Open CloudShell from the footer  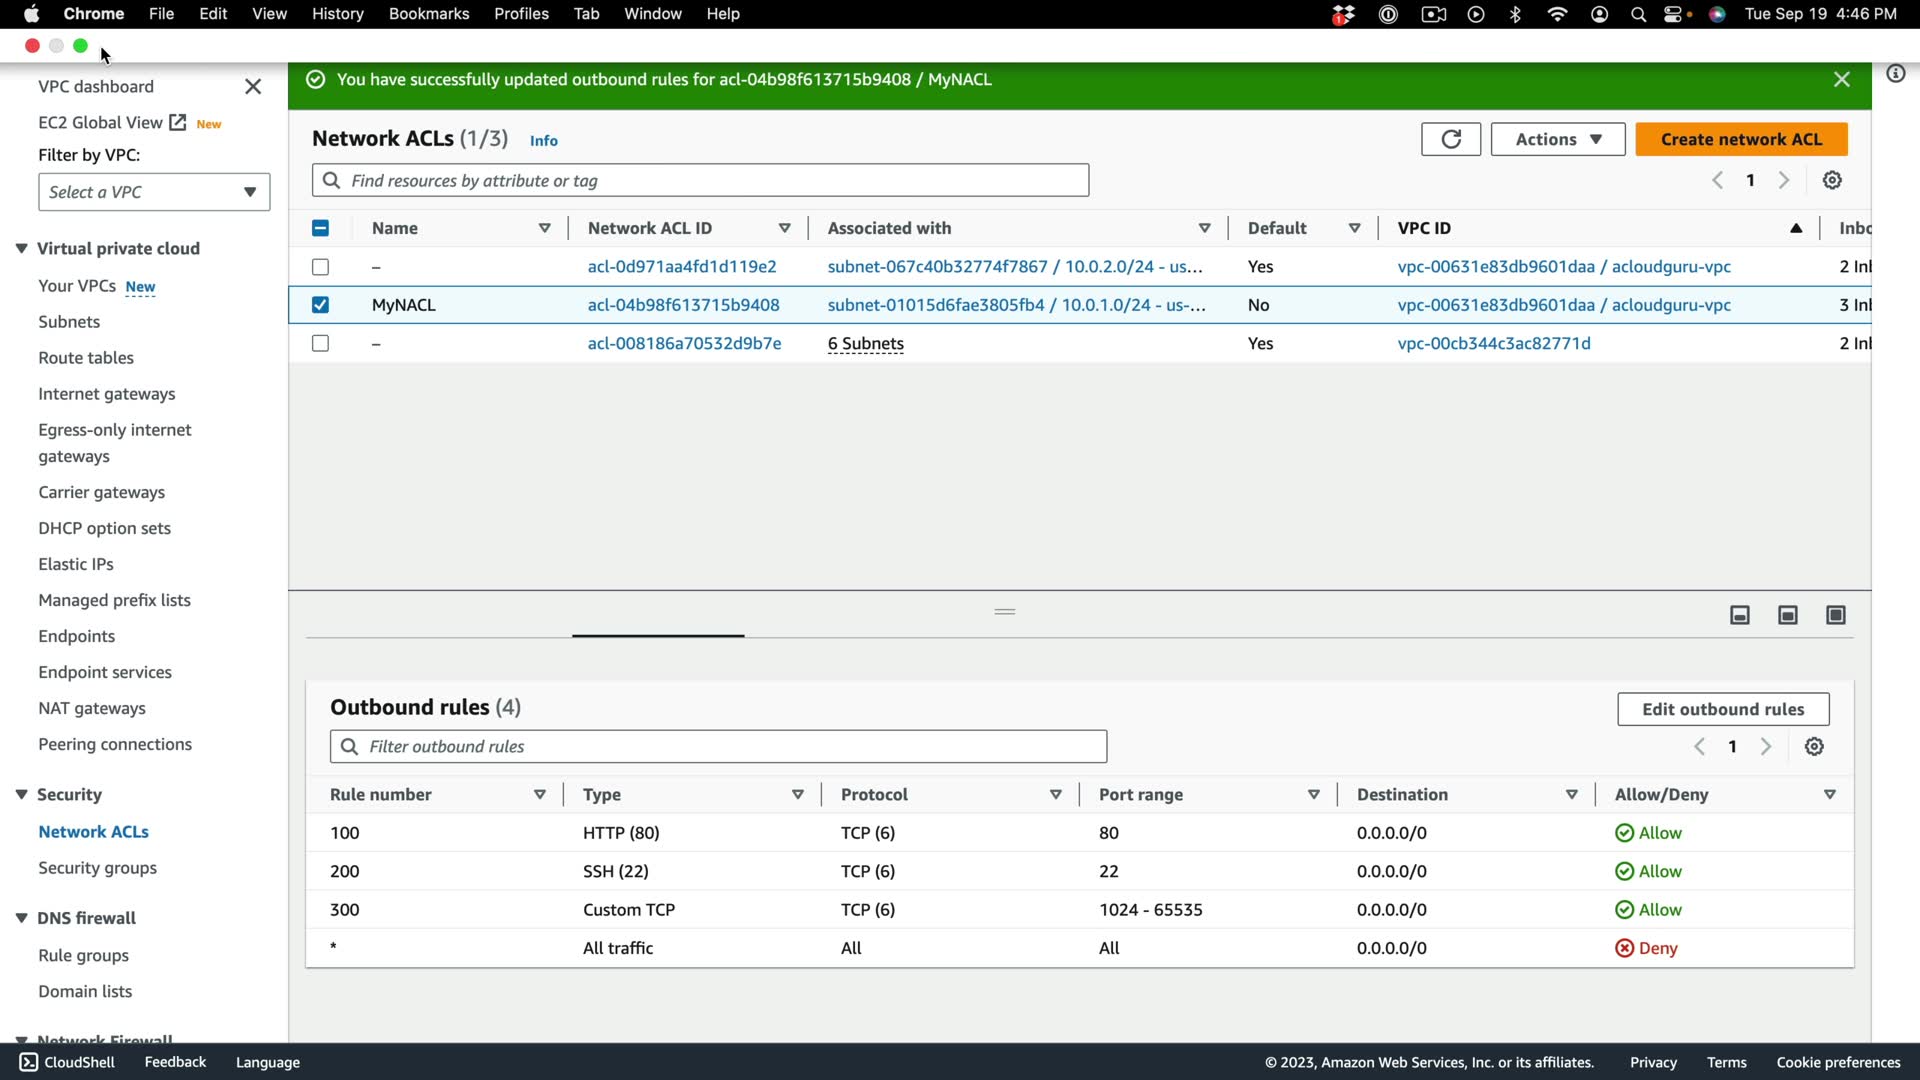(x=68, y=1062)
